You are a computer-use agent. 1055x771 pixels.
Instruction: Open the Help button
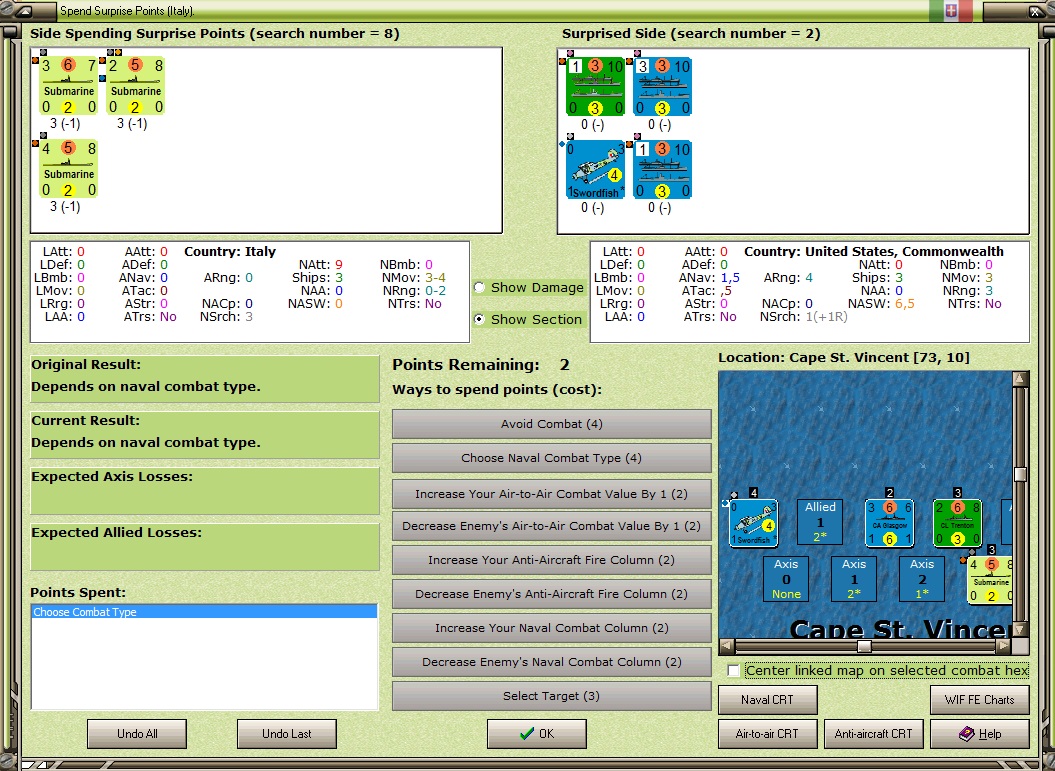coord(980,734)
